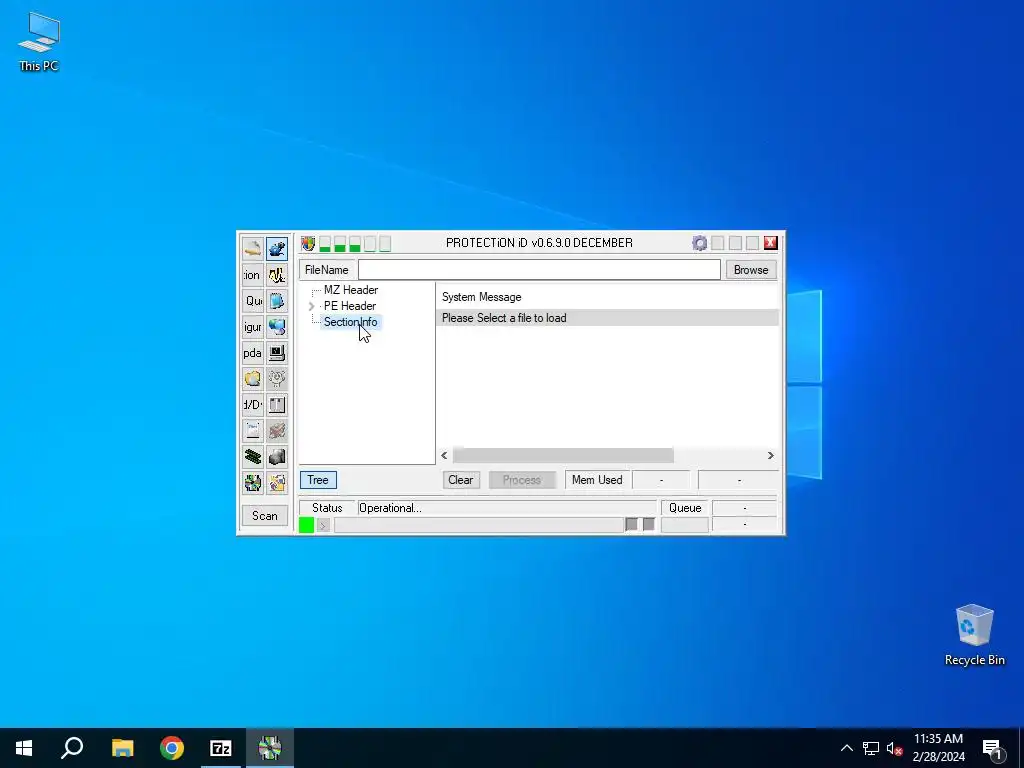Click the Tree button
Screen dimensions: 1024x768
coord(318,480)
